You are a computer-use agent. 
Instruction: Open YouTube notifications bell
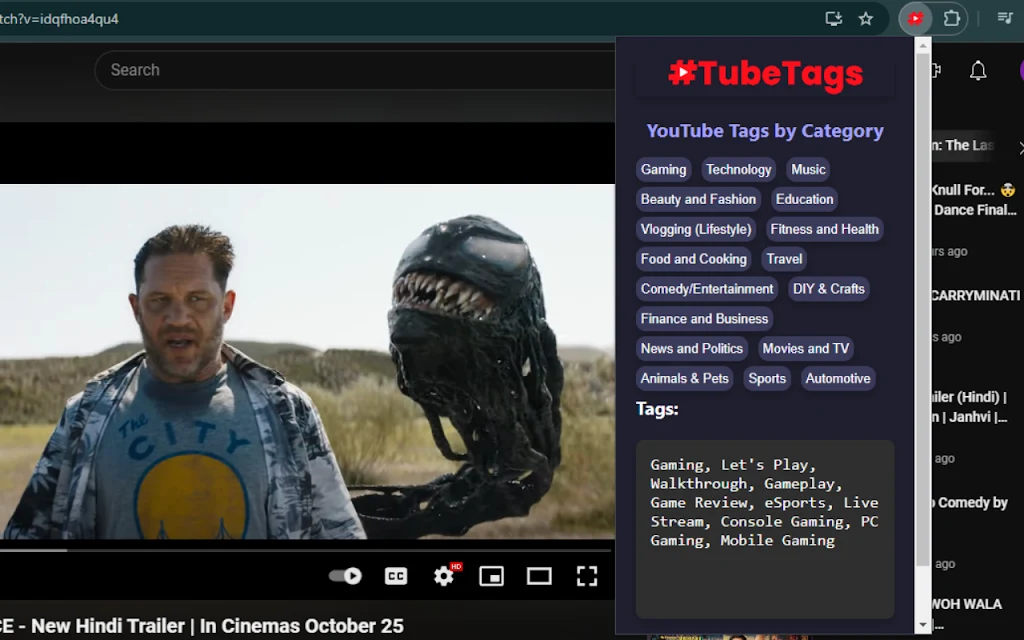[978, 71]
